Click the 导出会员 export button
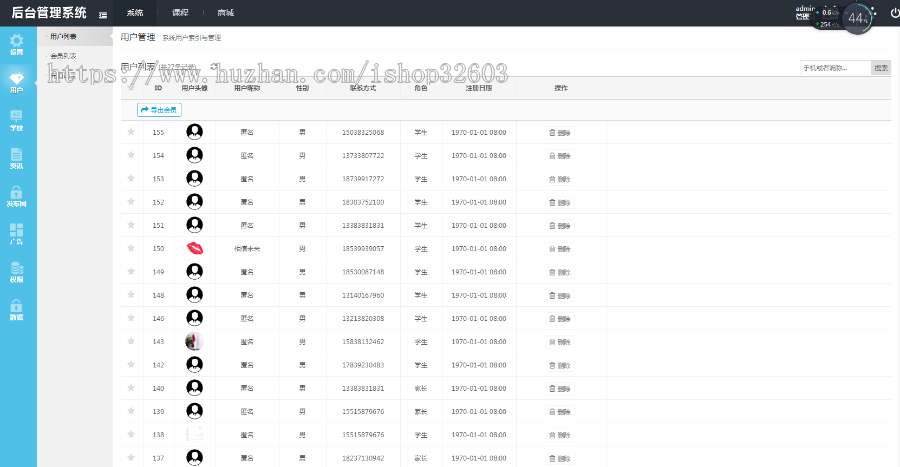The image size is (900, 467). pos(158,110)
